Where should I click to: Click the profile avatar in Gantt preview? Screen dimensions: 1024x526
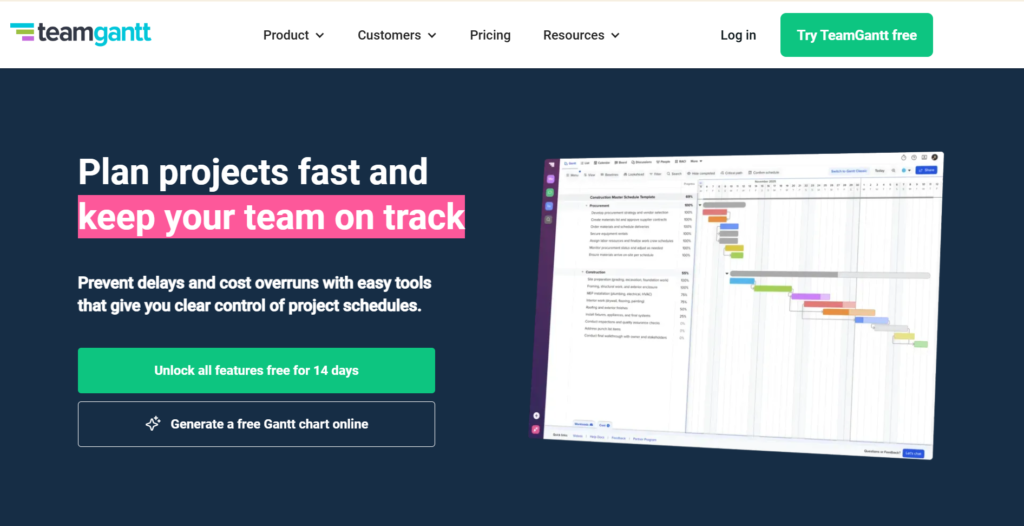click(x=935, y=157)
